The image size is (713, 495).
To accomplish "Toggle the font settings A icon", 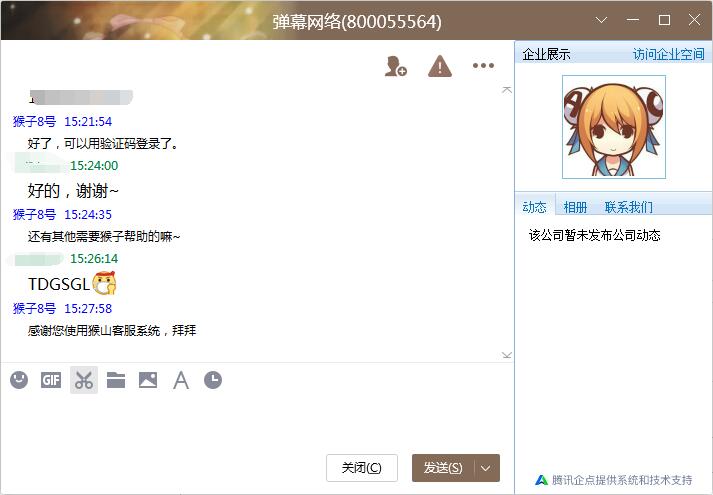I will tap(181, 380).
